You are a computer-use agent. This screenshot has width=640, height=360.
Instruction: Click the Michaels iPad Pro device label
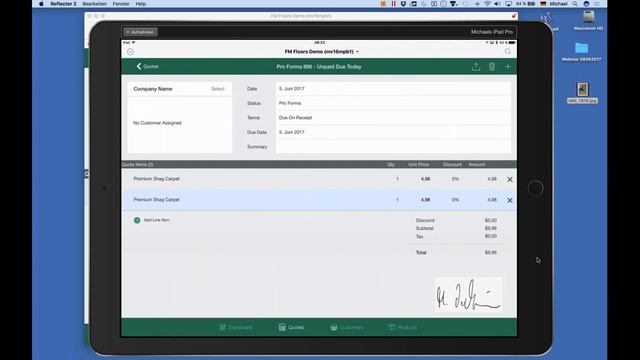click(492, 32)
